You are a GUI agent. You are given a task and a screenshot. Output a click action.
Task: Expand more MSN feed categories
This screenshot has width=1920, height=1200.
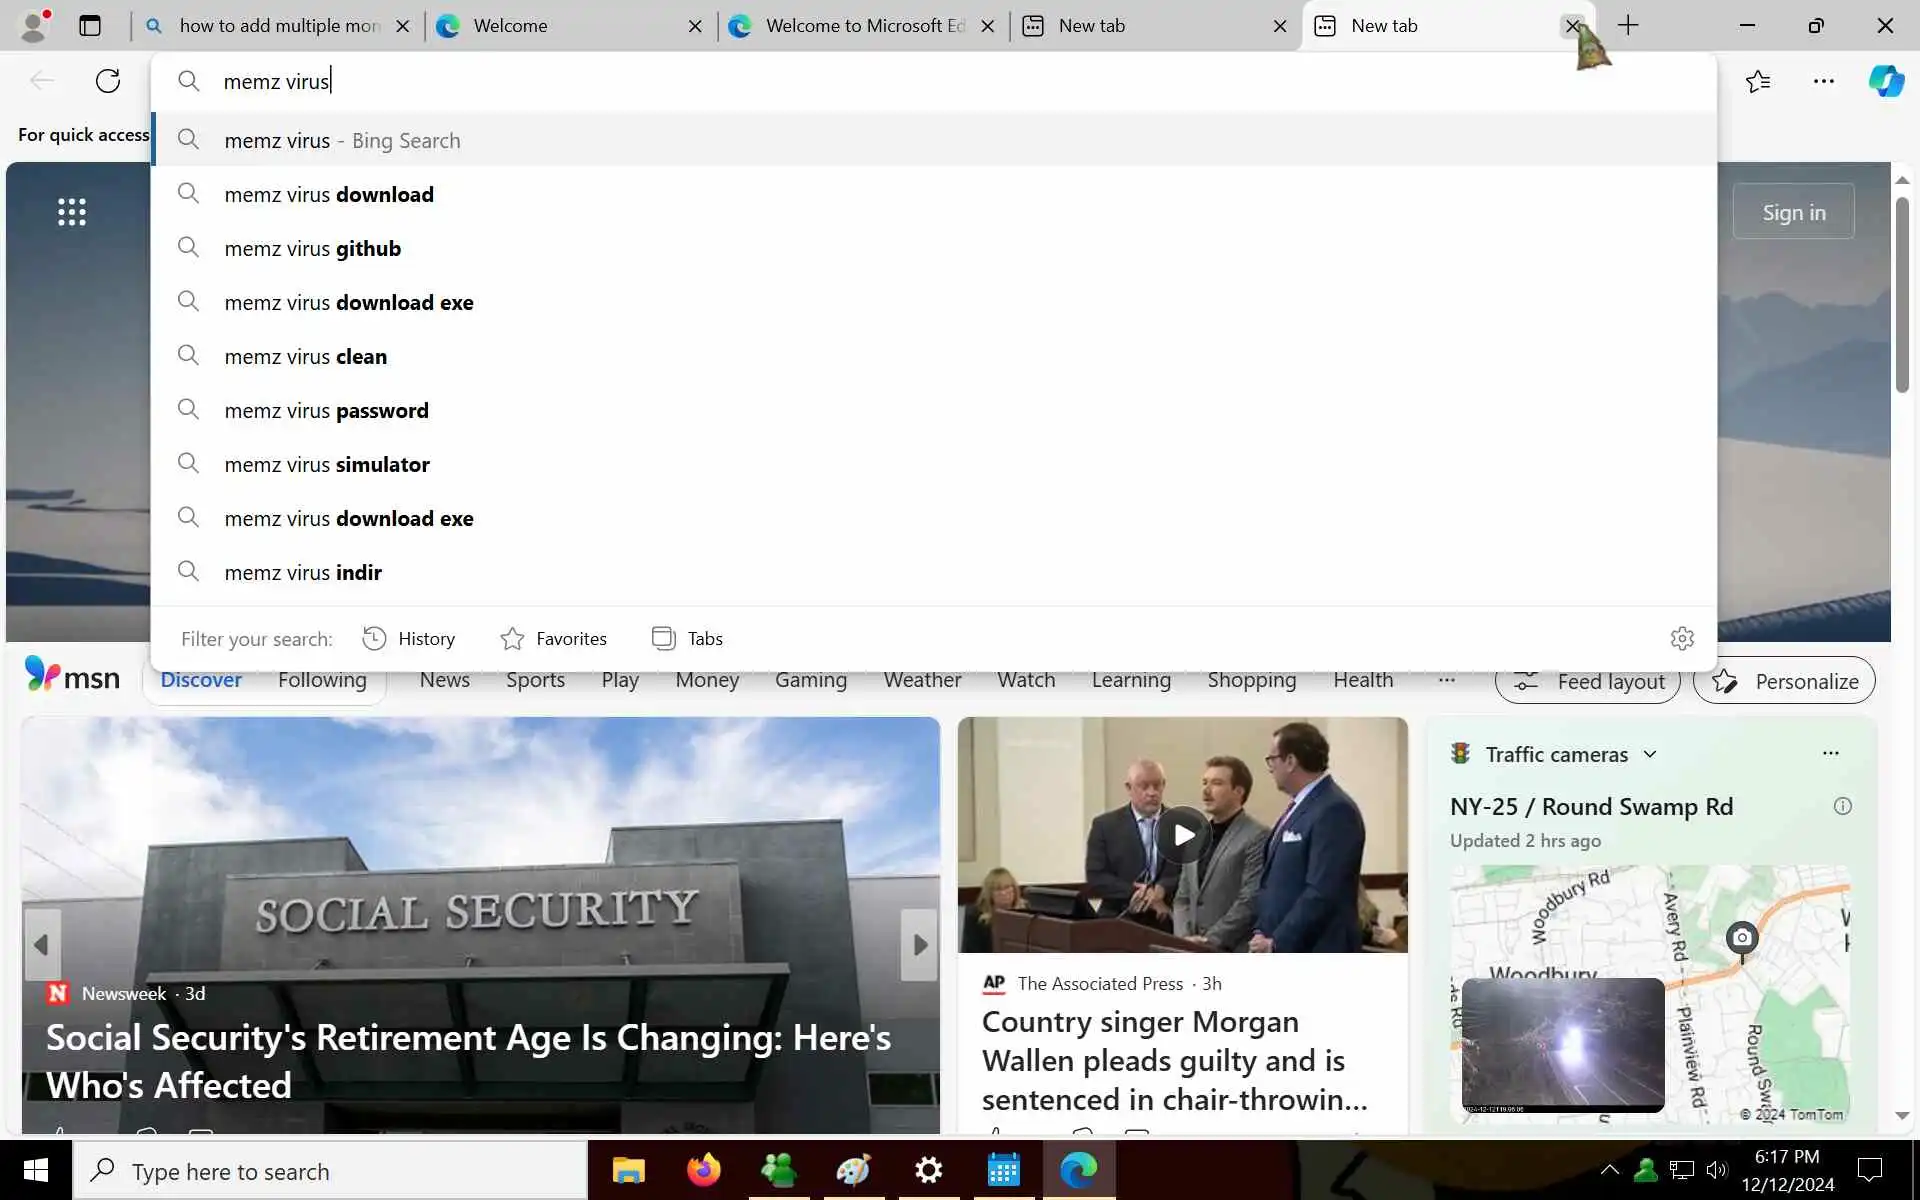(x=1446, y=680)
